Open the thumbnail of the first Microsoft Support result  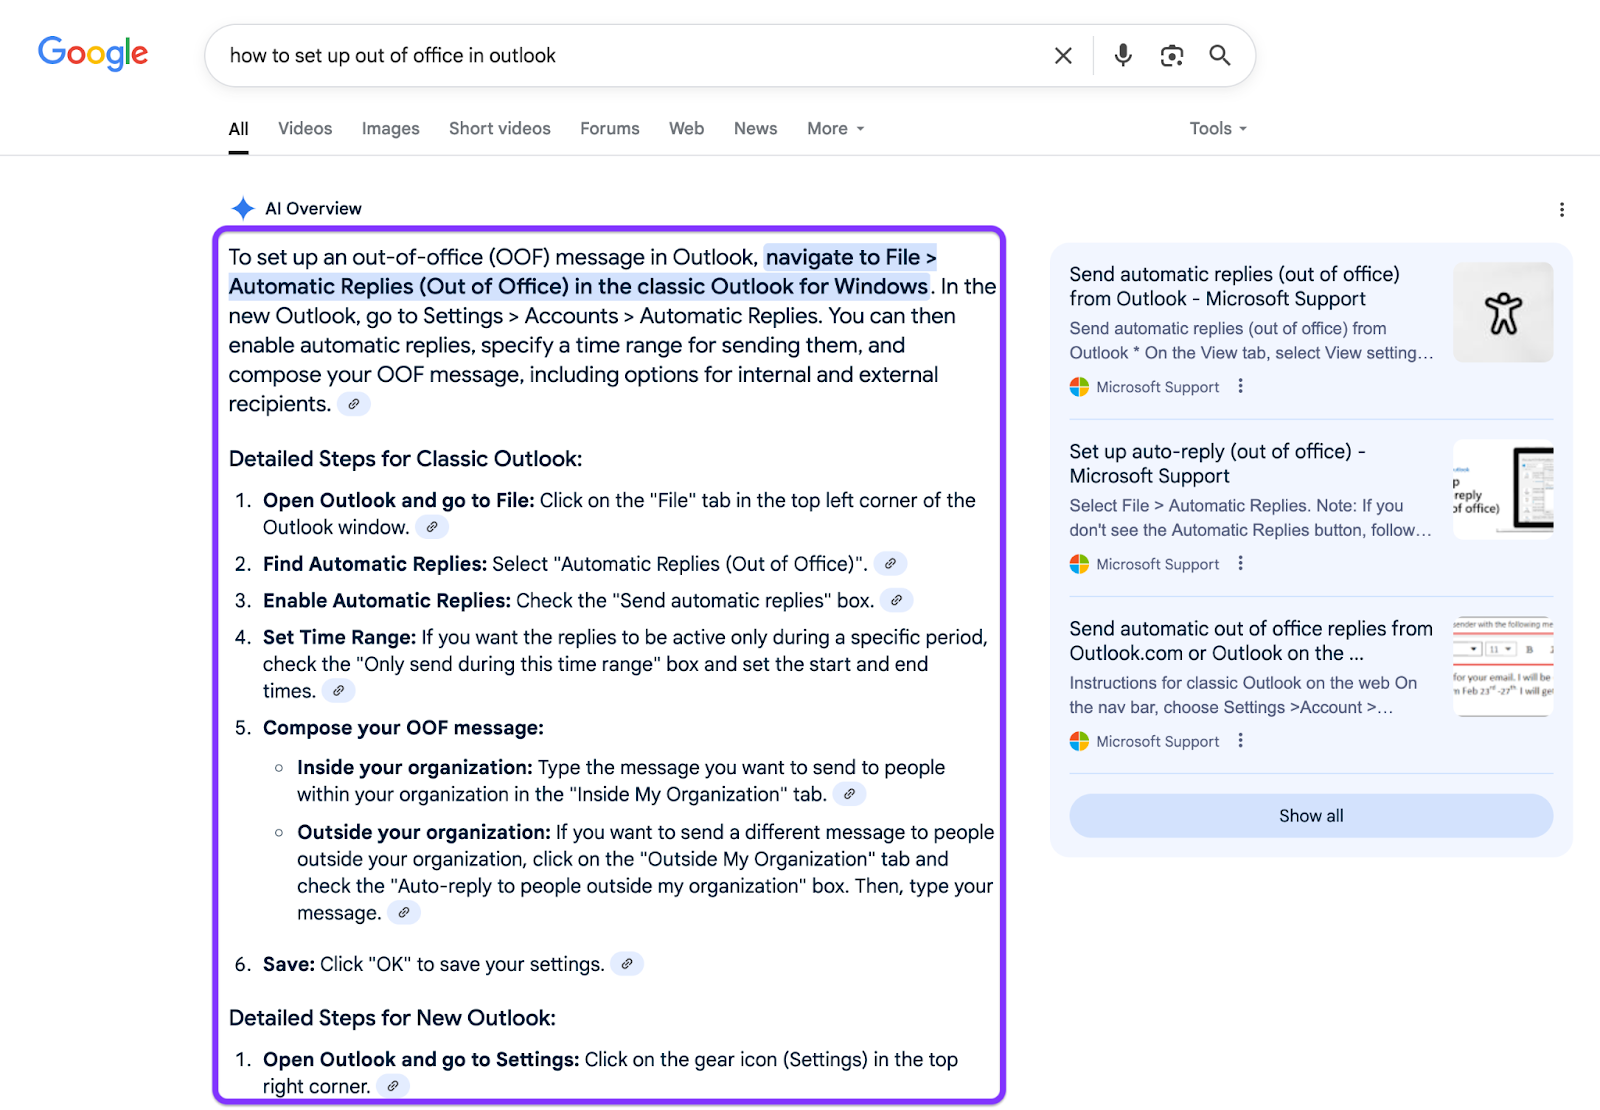click(1502, 312)
